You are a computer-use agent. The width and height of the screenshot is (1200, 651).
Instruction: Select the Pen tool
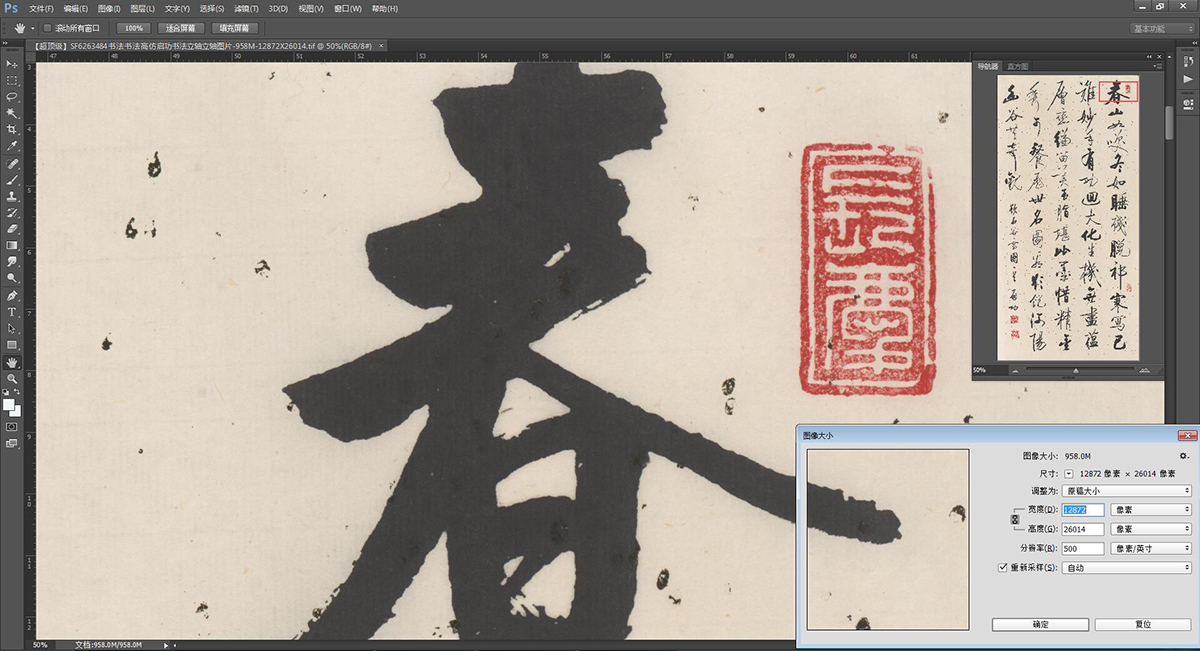pos(12,296)
